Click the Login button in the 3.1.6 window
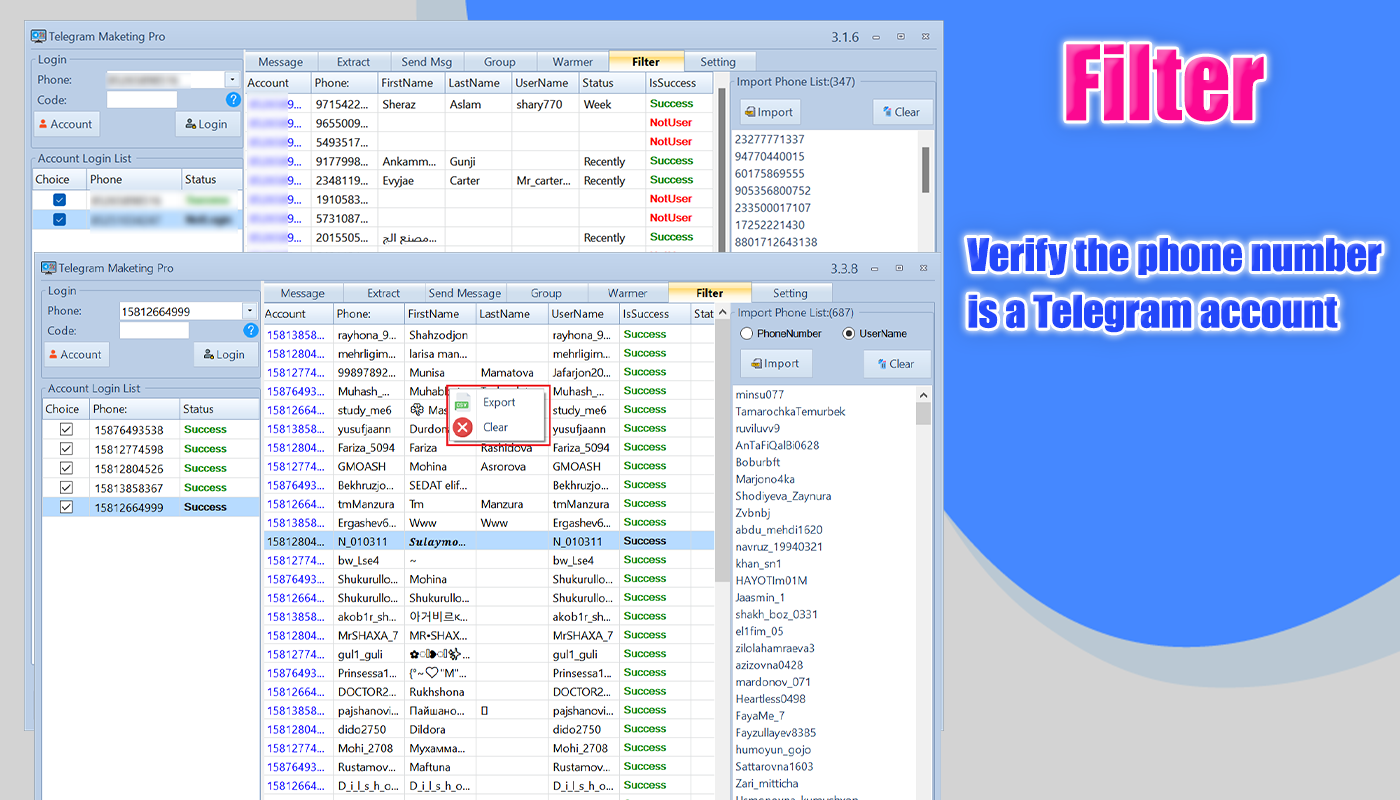This screenshot has height=800, width=1400. tap(207, 124)
